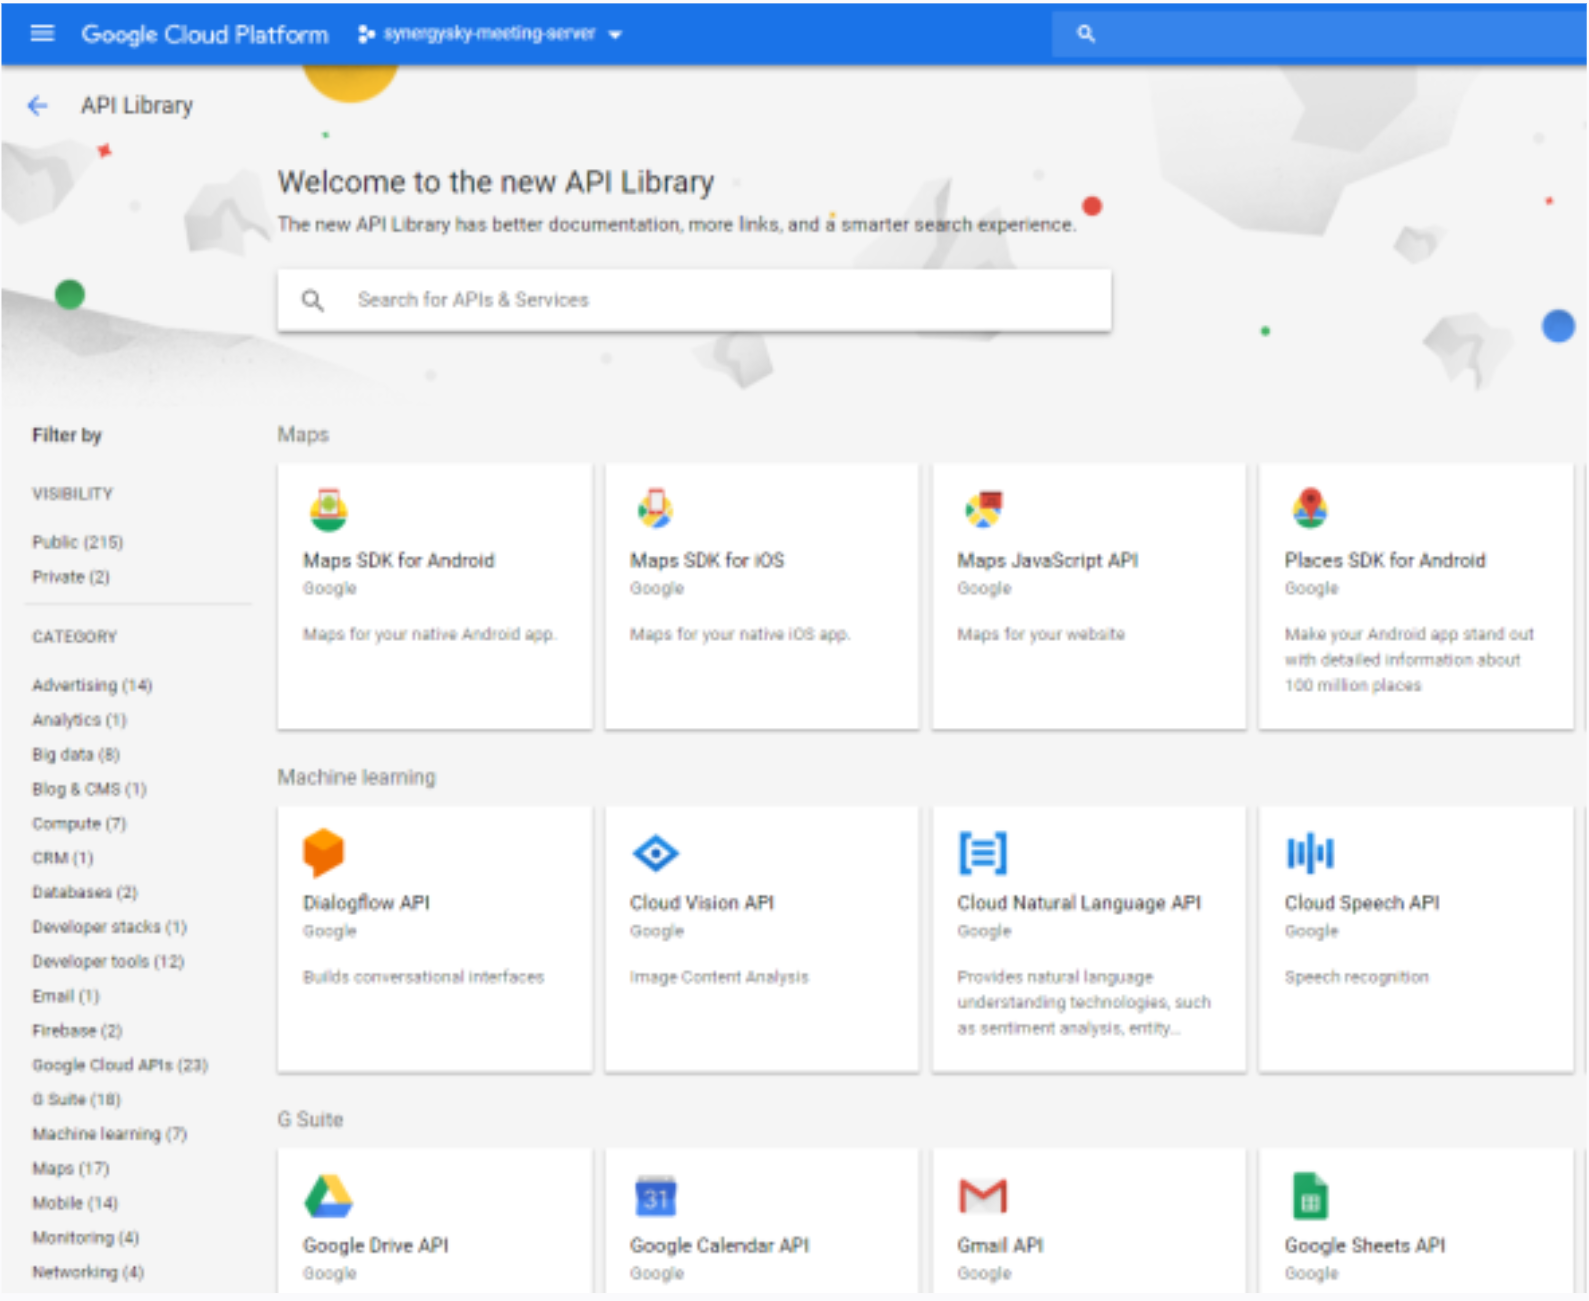Click the Google Cloud Platform logo text
The width and height of the screenshot is (1589, 1301).
205,34
